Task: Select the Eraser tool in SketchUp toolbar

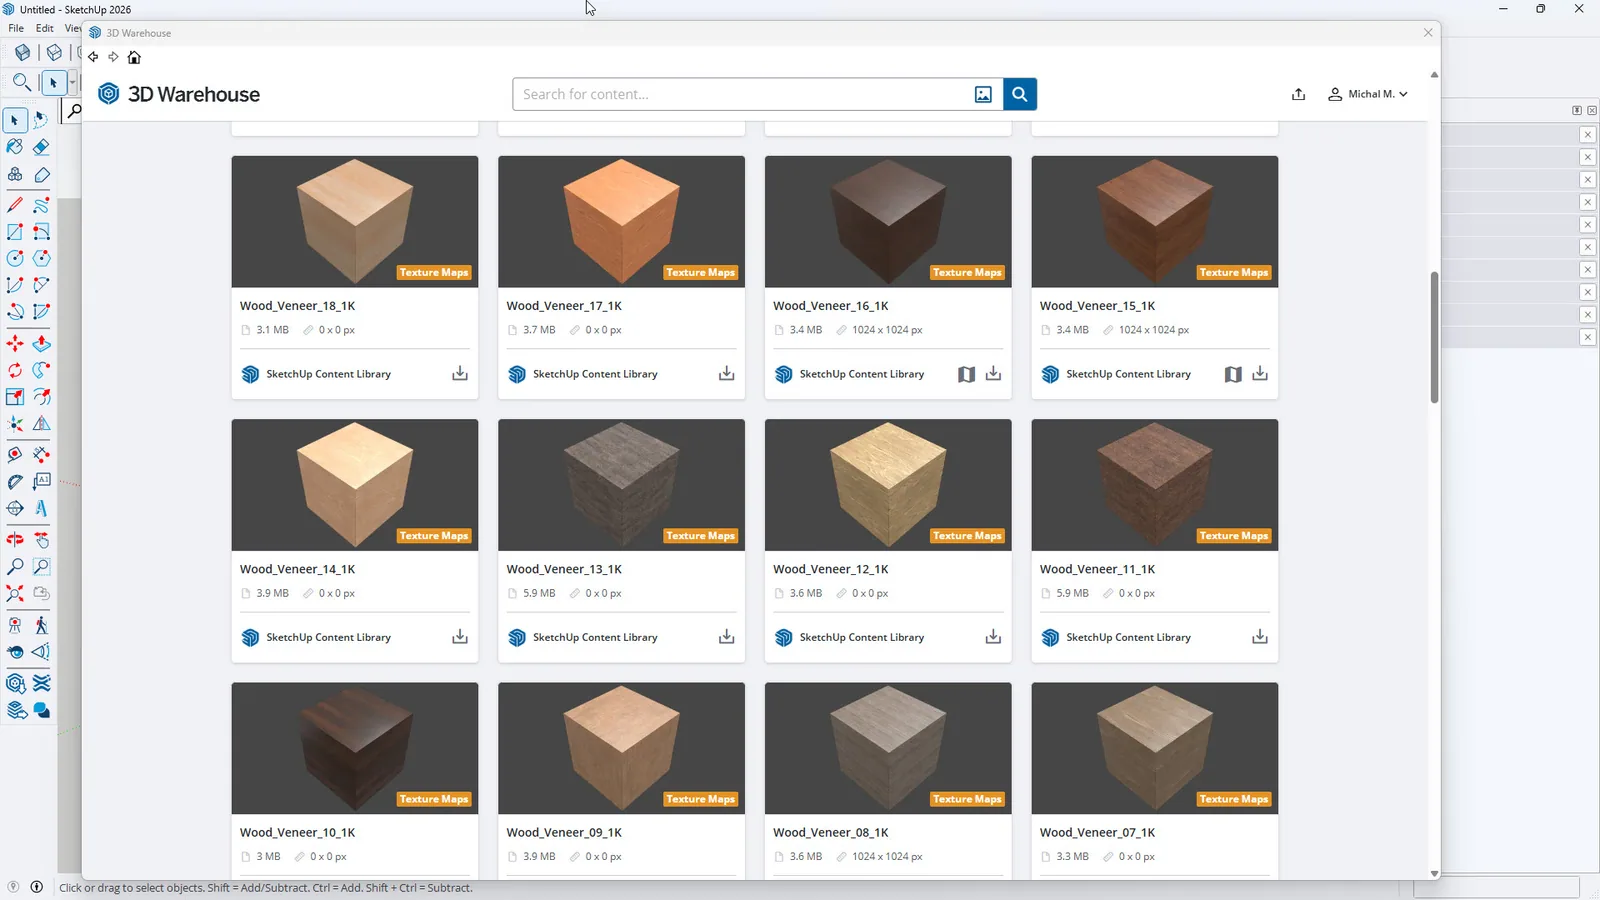Action: tap(41, 147)
